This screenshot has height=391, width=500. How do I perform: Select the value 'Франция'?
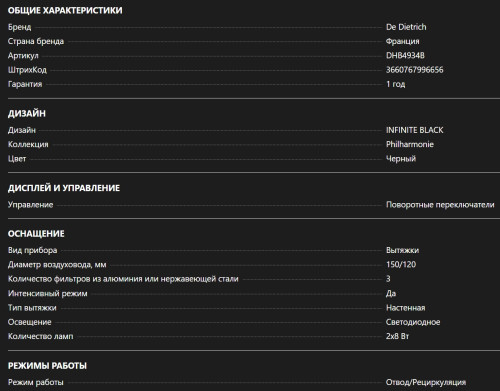(403, 41)
